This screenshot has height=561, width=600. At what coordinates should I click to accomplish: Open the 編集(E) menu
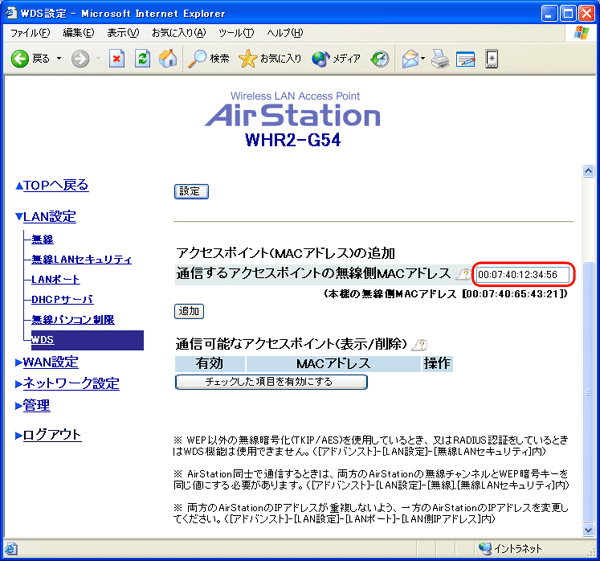(x=78, y=33)
